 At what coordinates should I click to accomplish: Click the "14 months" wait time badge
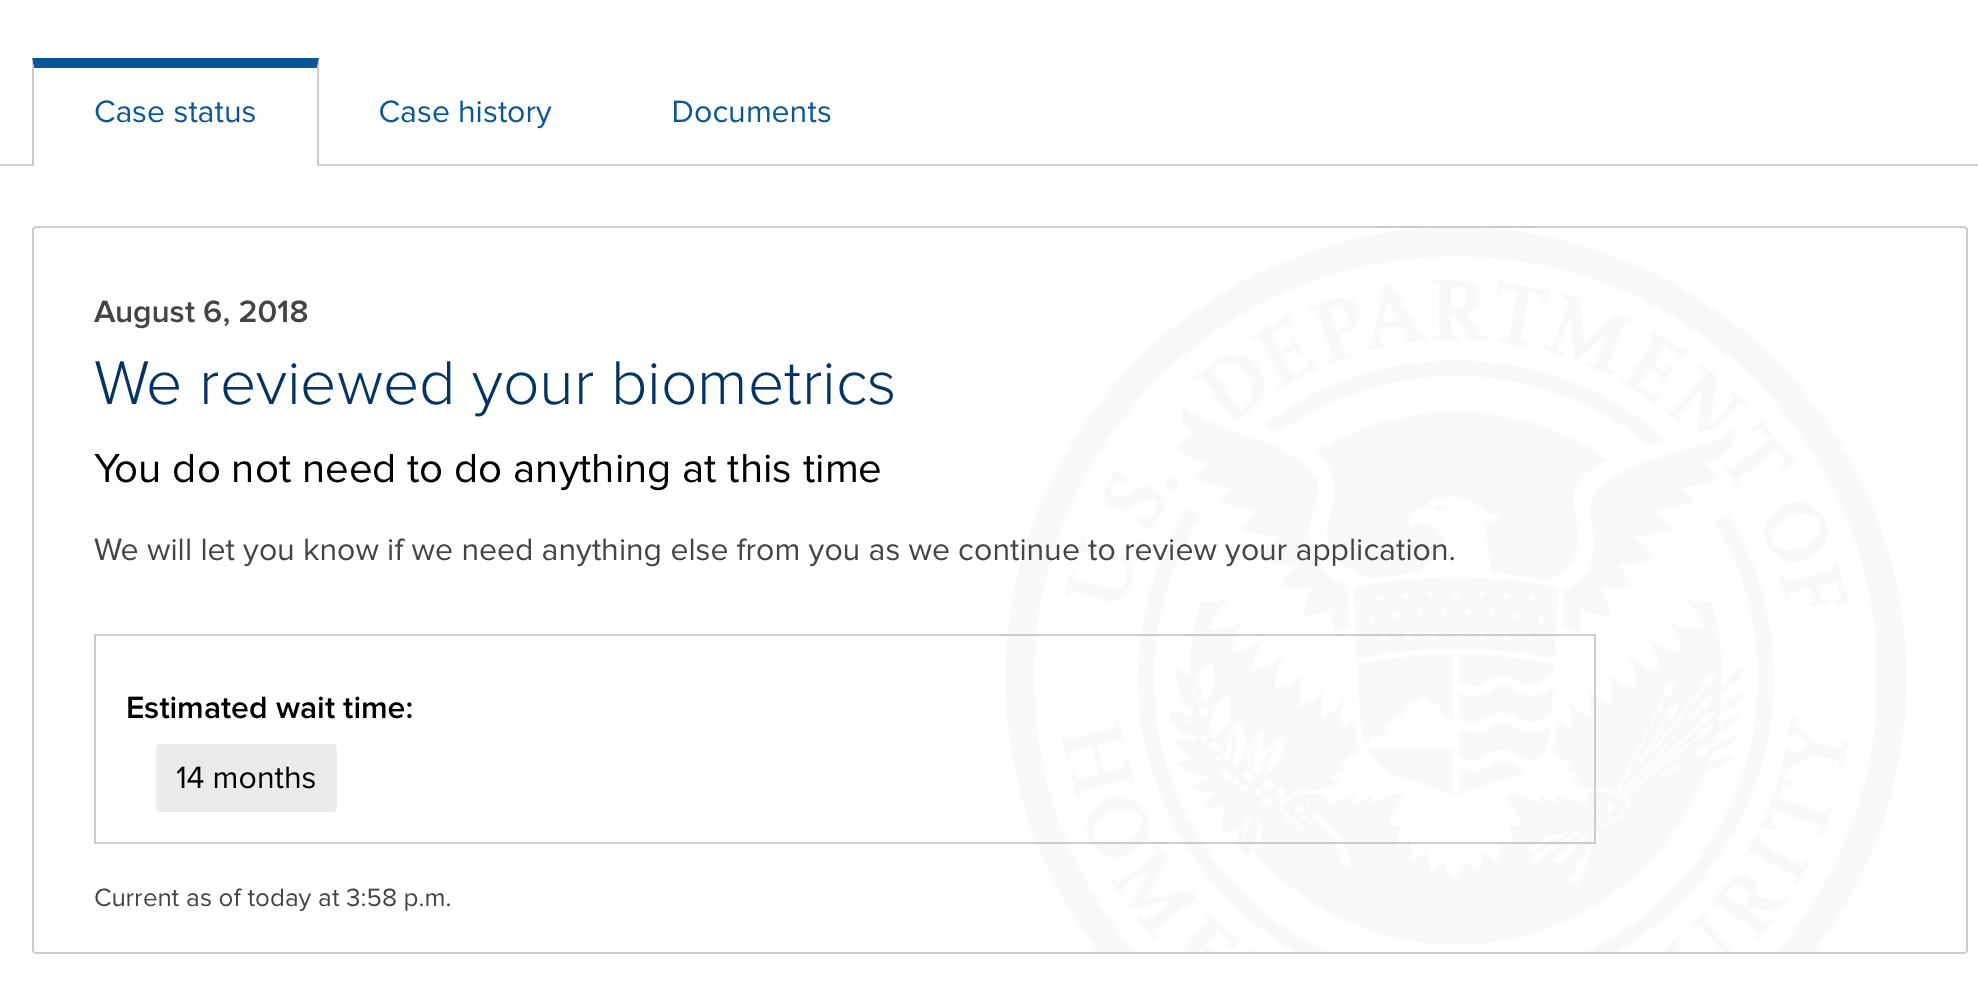tap(246, 778)
